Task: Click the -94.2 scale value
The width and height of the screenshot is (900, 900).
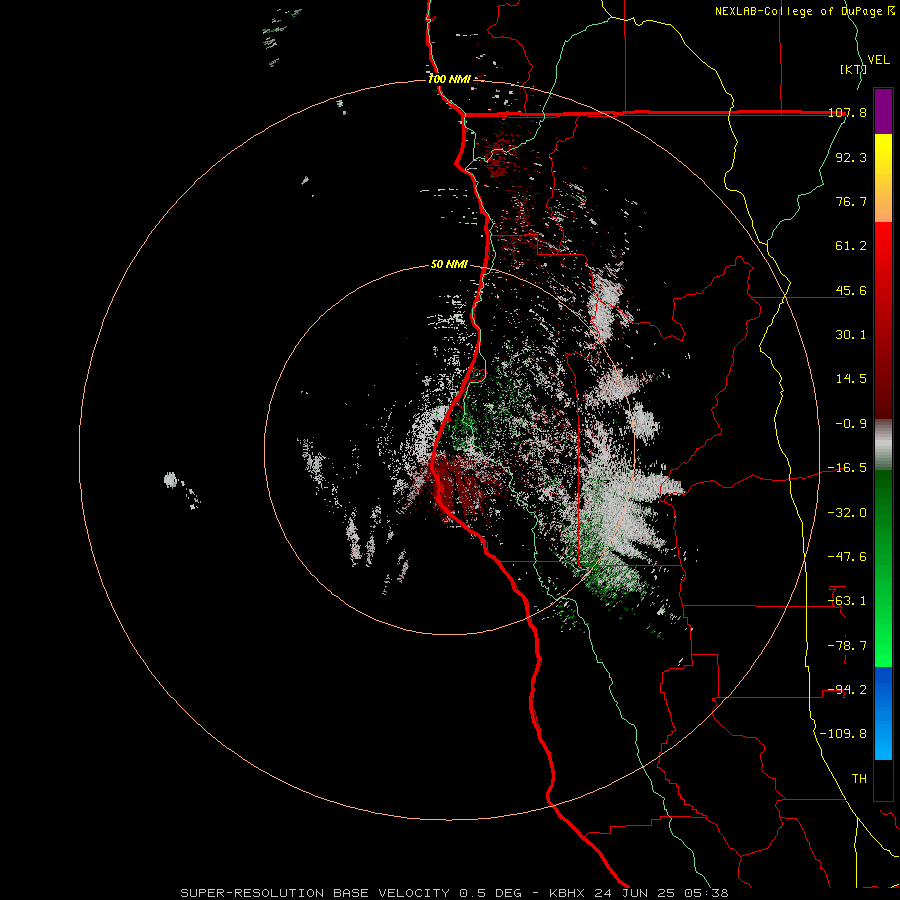Action: (x=847, y=690)
